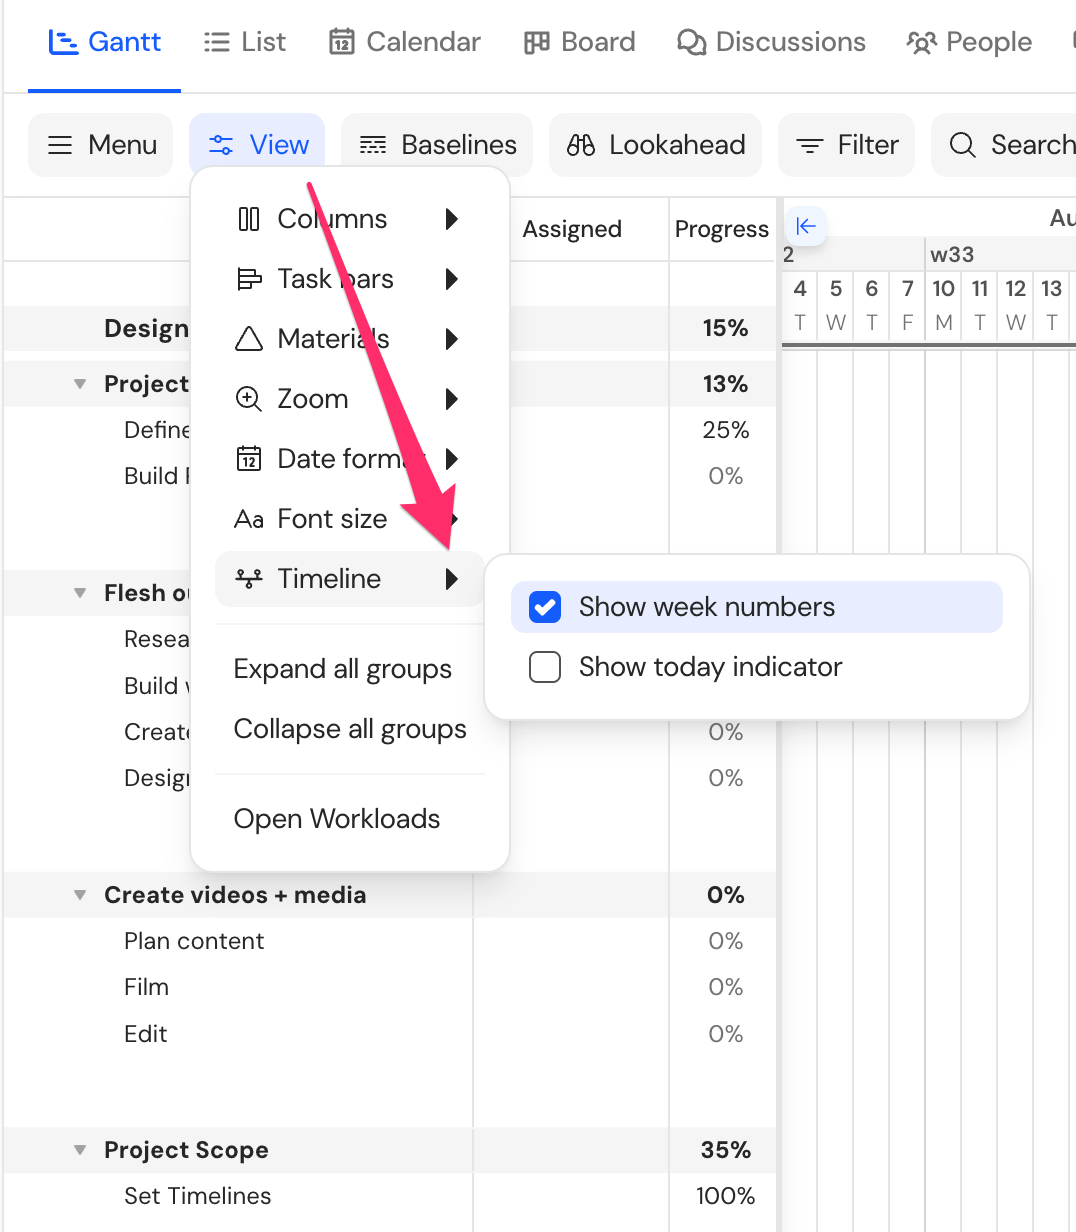The height and width of the screenshot is (1232, 1076).
Task: Select the Plan content task row
Action: (x=389, y=941)
